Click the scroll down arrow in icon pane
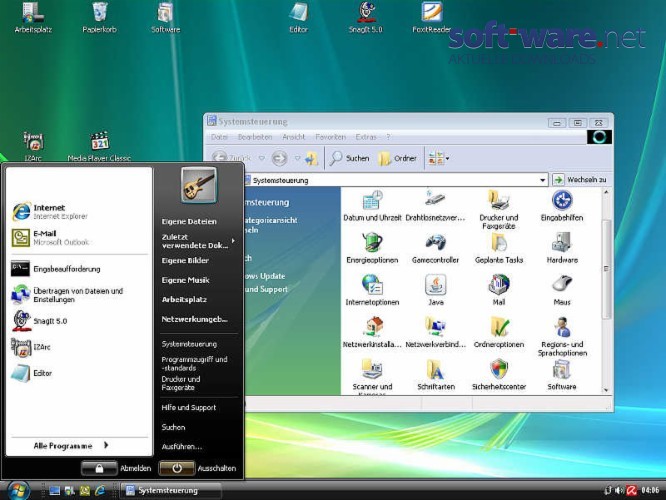Image resolution: width=666 pixels, height=500 pixels. coord(606,390)
